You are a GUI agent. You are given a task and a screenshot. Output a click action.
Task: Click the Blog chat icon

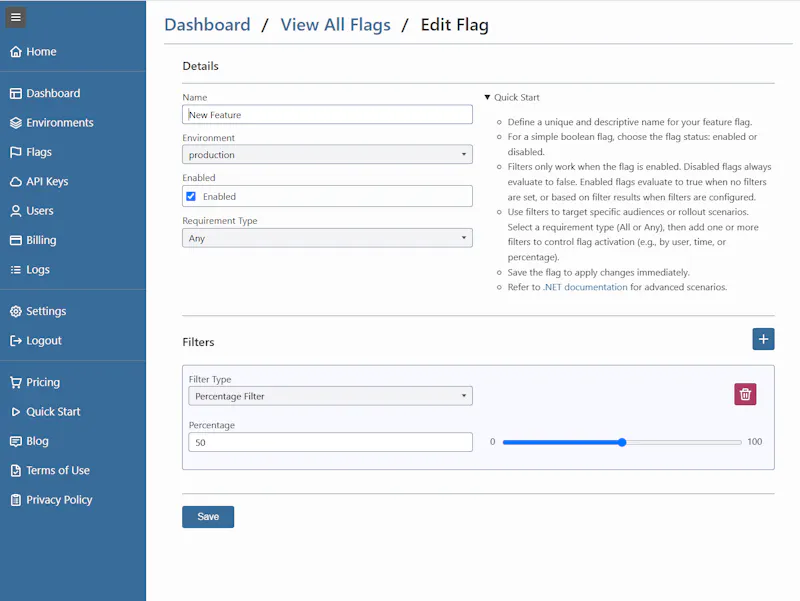tap(16, 441)
